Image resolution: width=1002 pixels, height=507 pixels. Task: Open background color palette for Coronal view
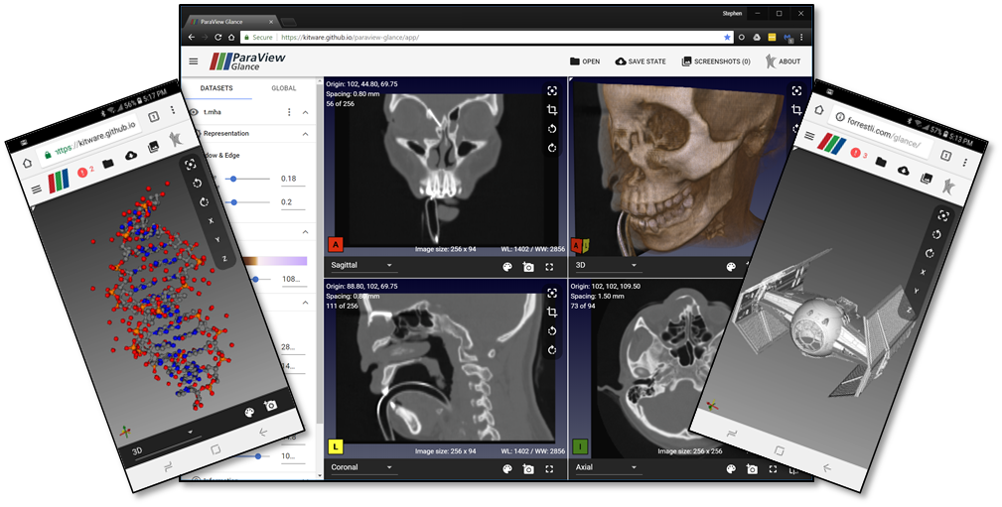(507, 469)
